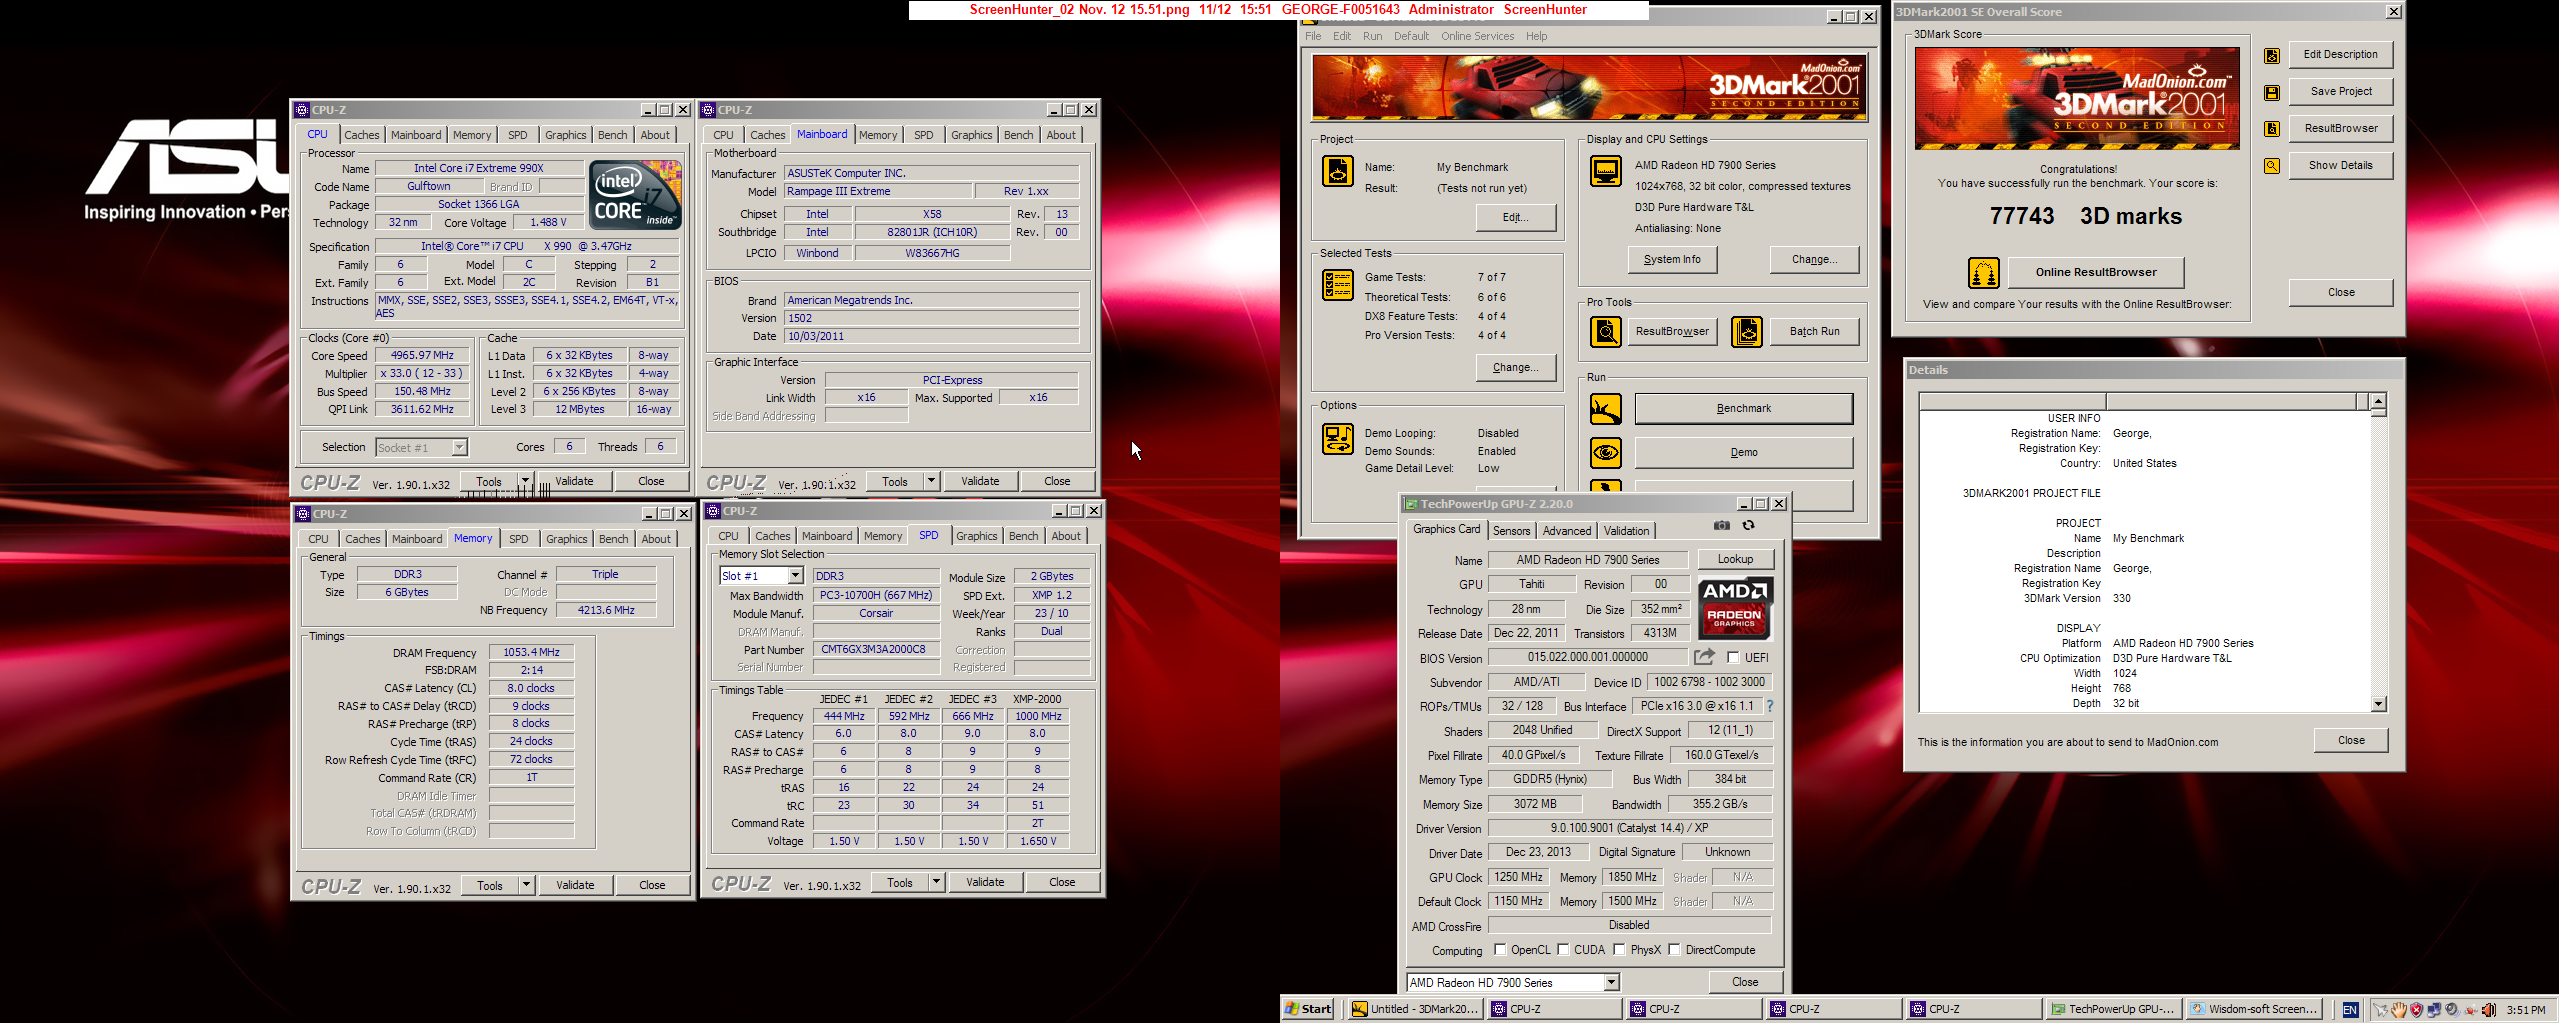The width and height of the screenshot is (2559, 1023).
Task: Click the EN language indicator in taskbar
Action: pos(2350,1010)
